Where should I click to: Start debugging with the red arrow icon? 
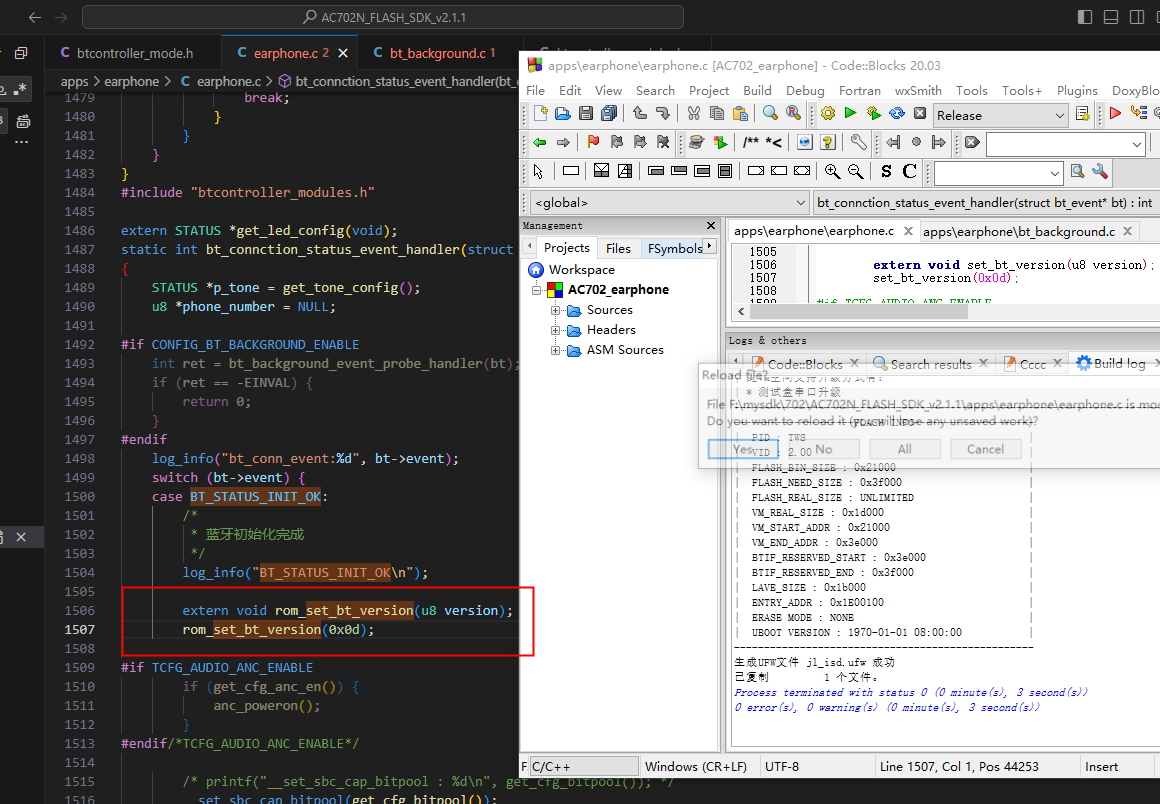pos(1116,113)
